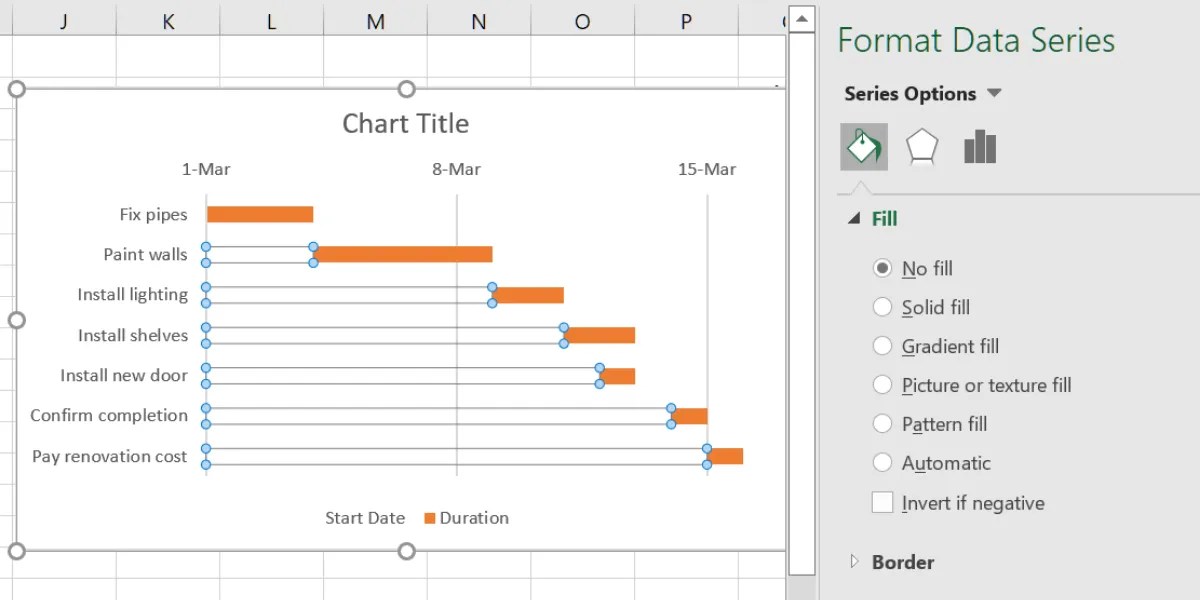Select the Solid fill option
This screenshot has height=600, width=1200.
(884, 307)
